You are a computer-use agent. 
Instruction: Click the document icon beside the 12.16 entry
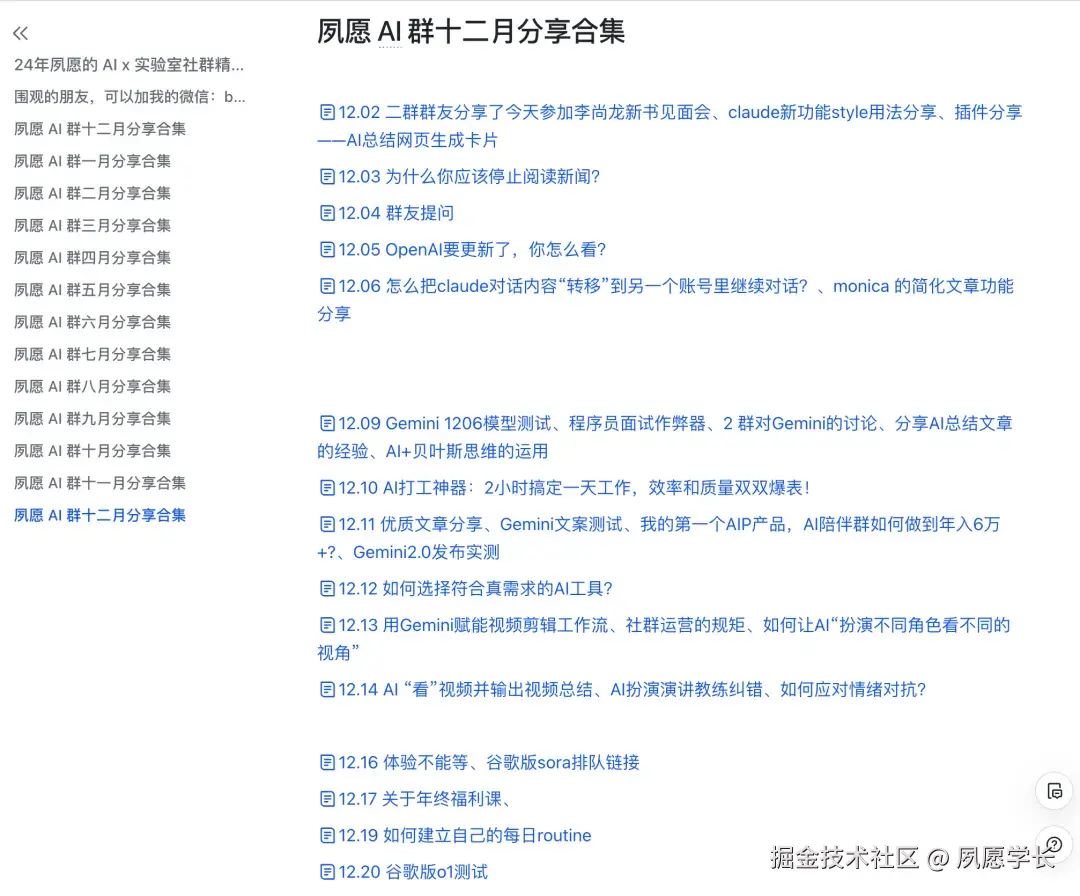(327, 762)
